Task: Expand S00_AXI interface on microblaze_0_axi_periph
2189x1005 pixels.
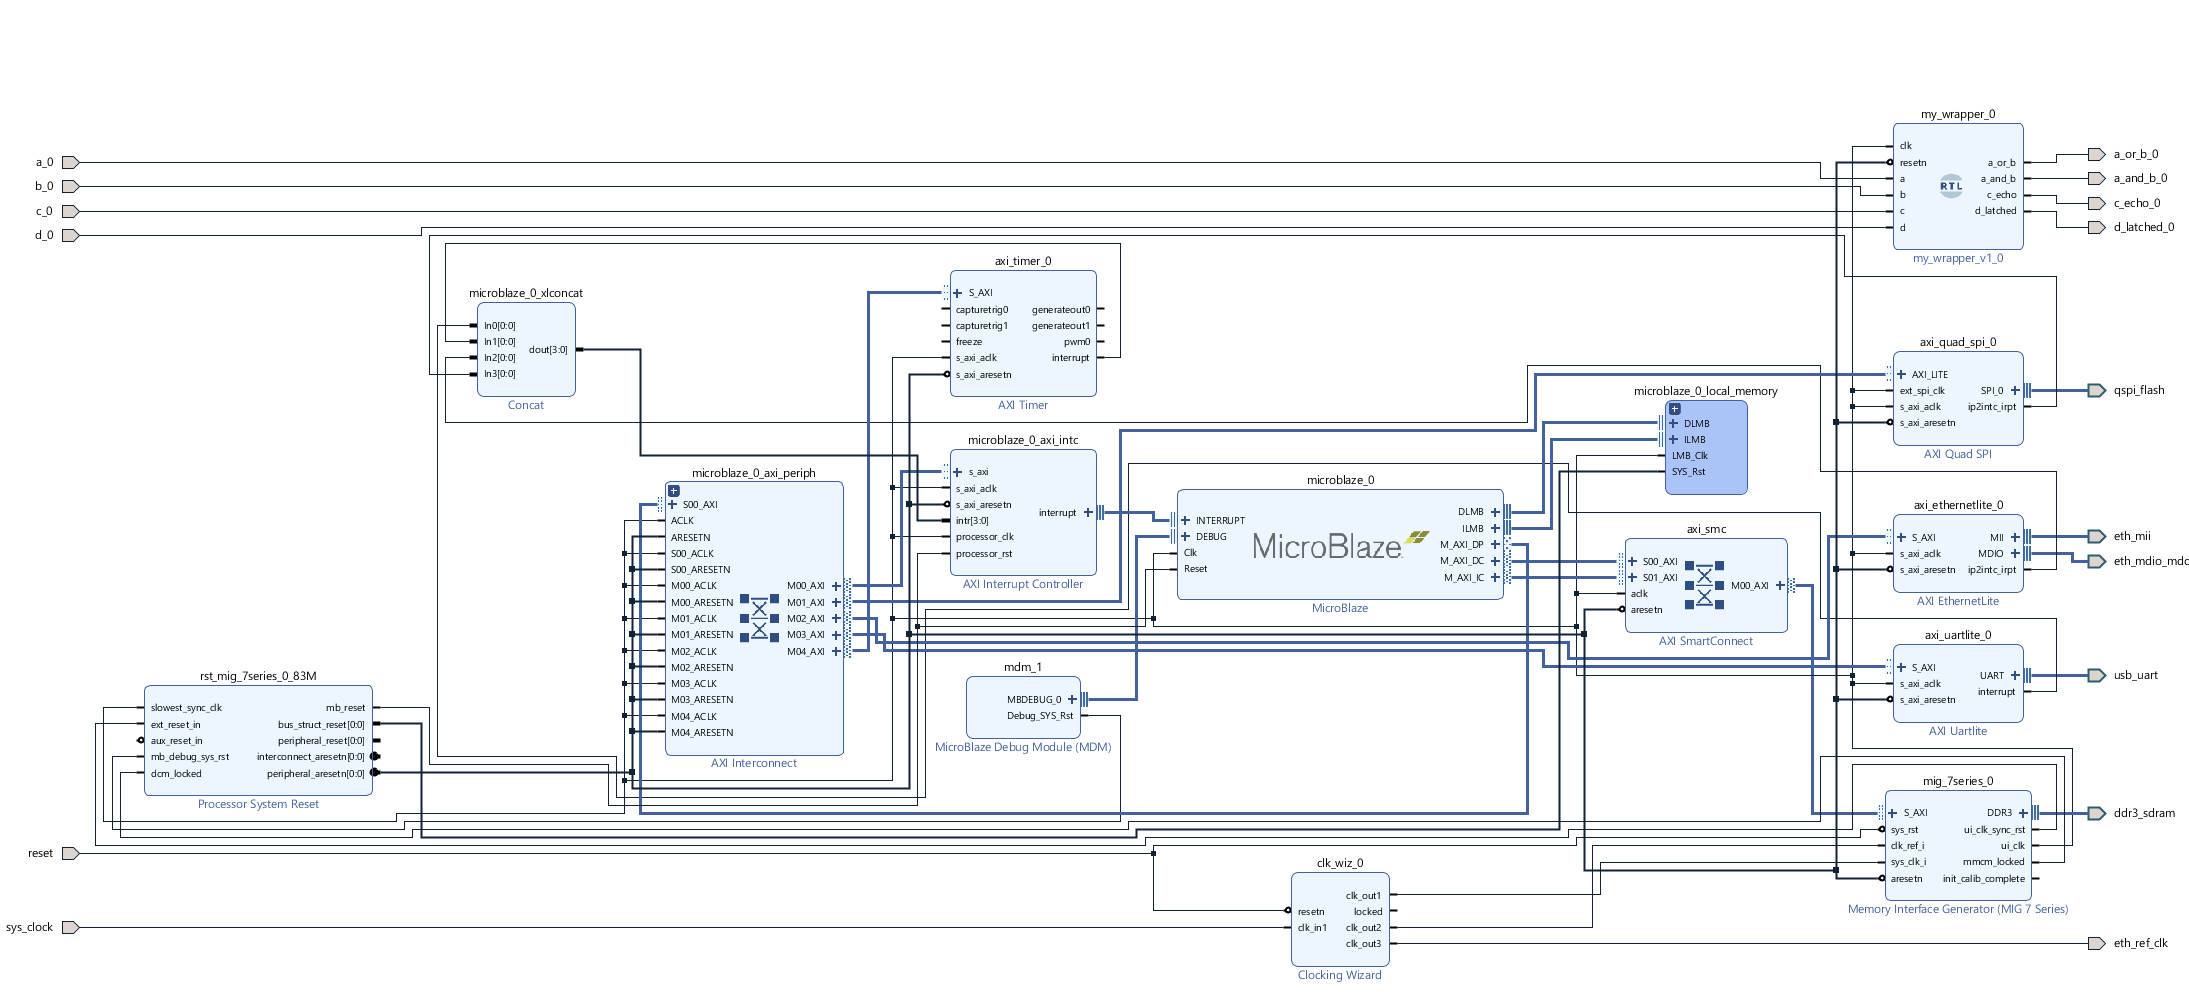Action: click(672, 504)
